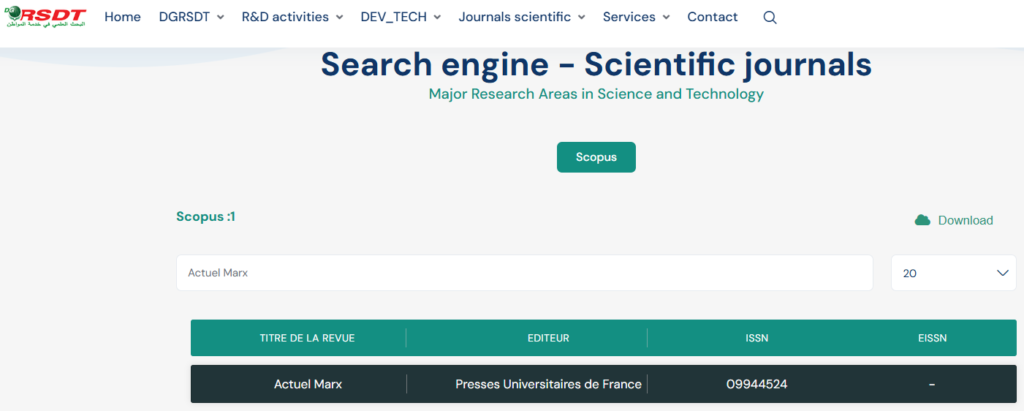The image size is (1024, 411).
Task: Click the Scopus button
Action: point(596,157)
